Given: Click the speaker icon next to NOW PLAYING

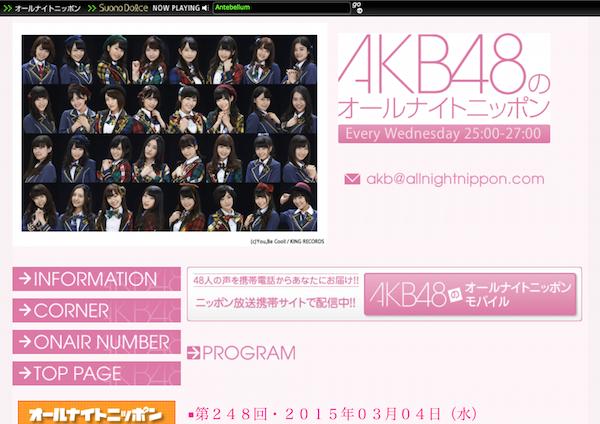Looking at the screenshot, I should pyautogui.click(x=205, y=8).
